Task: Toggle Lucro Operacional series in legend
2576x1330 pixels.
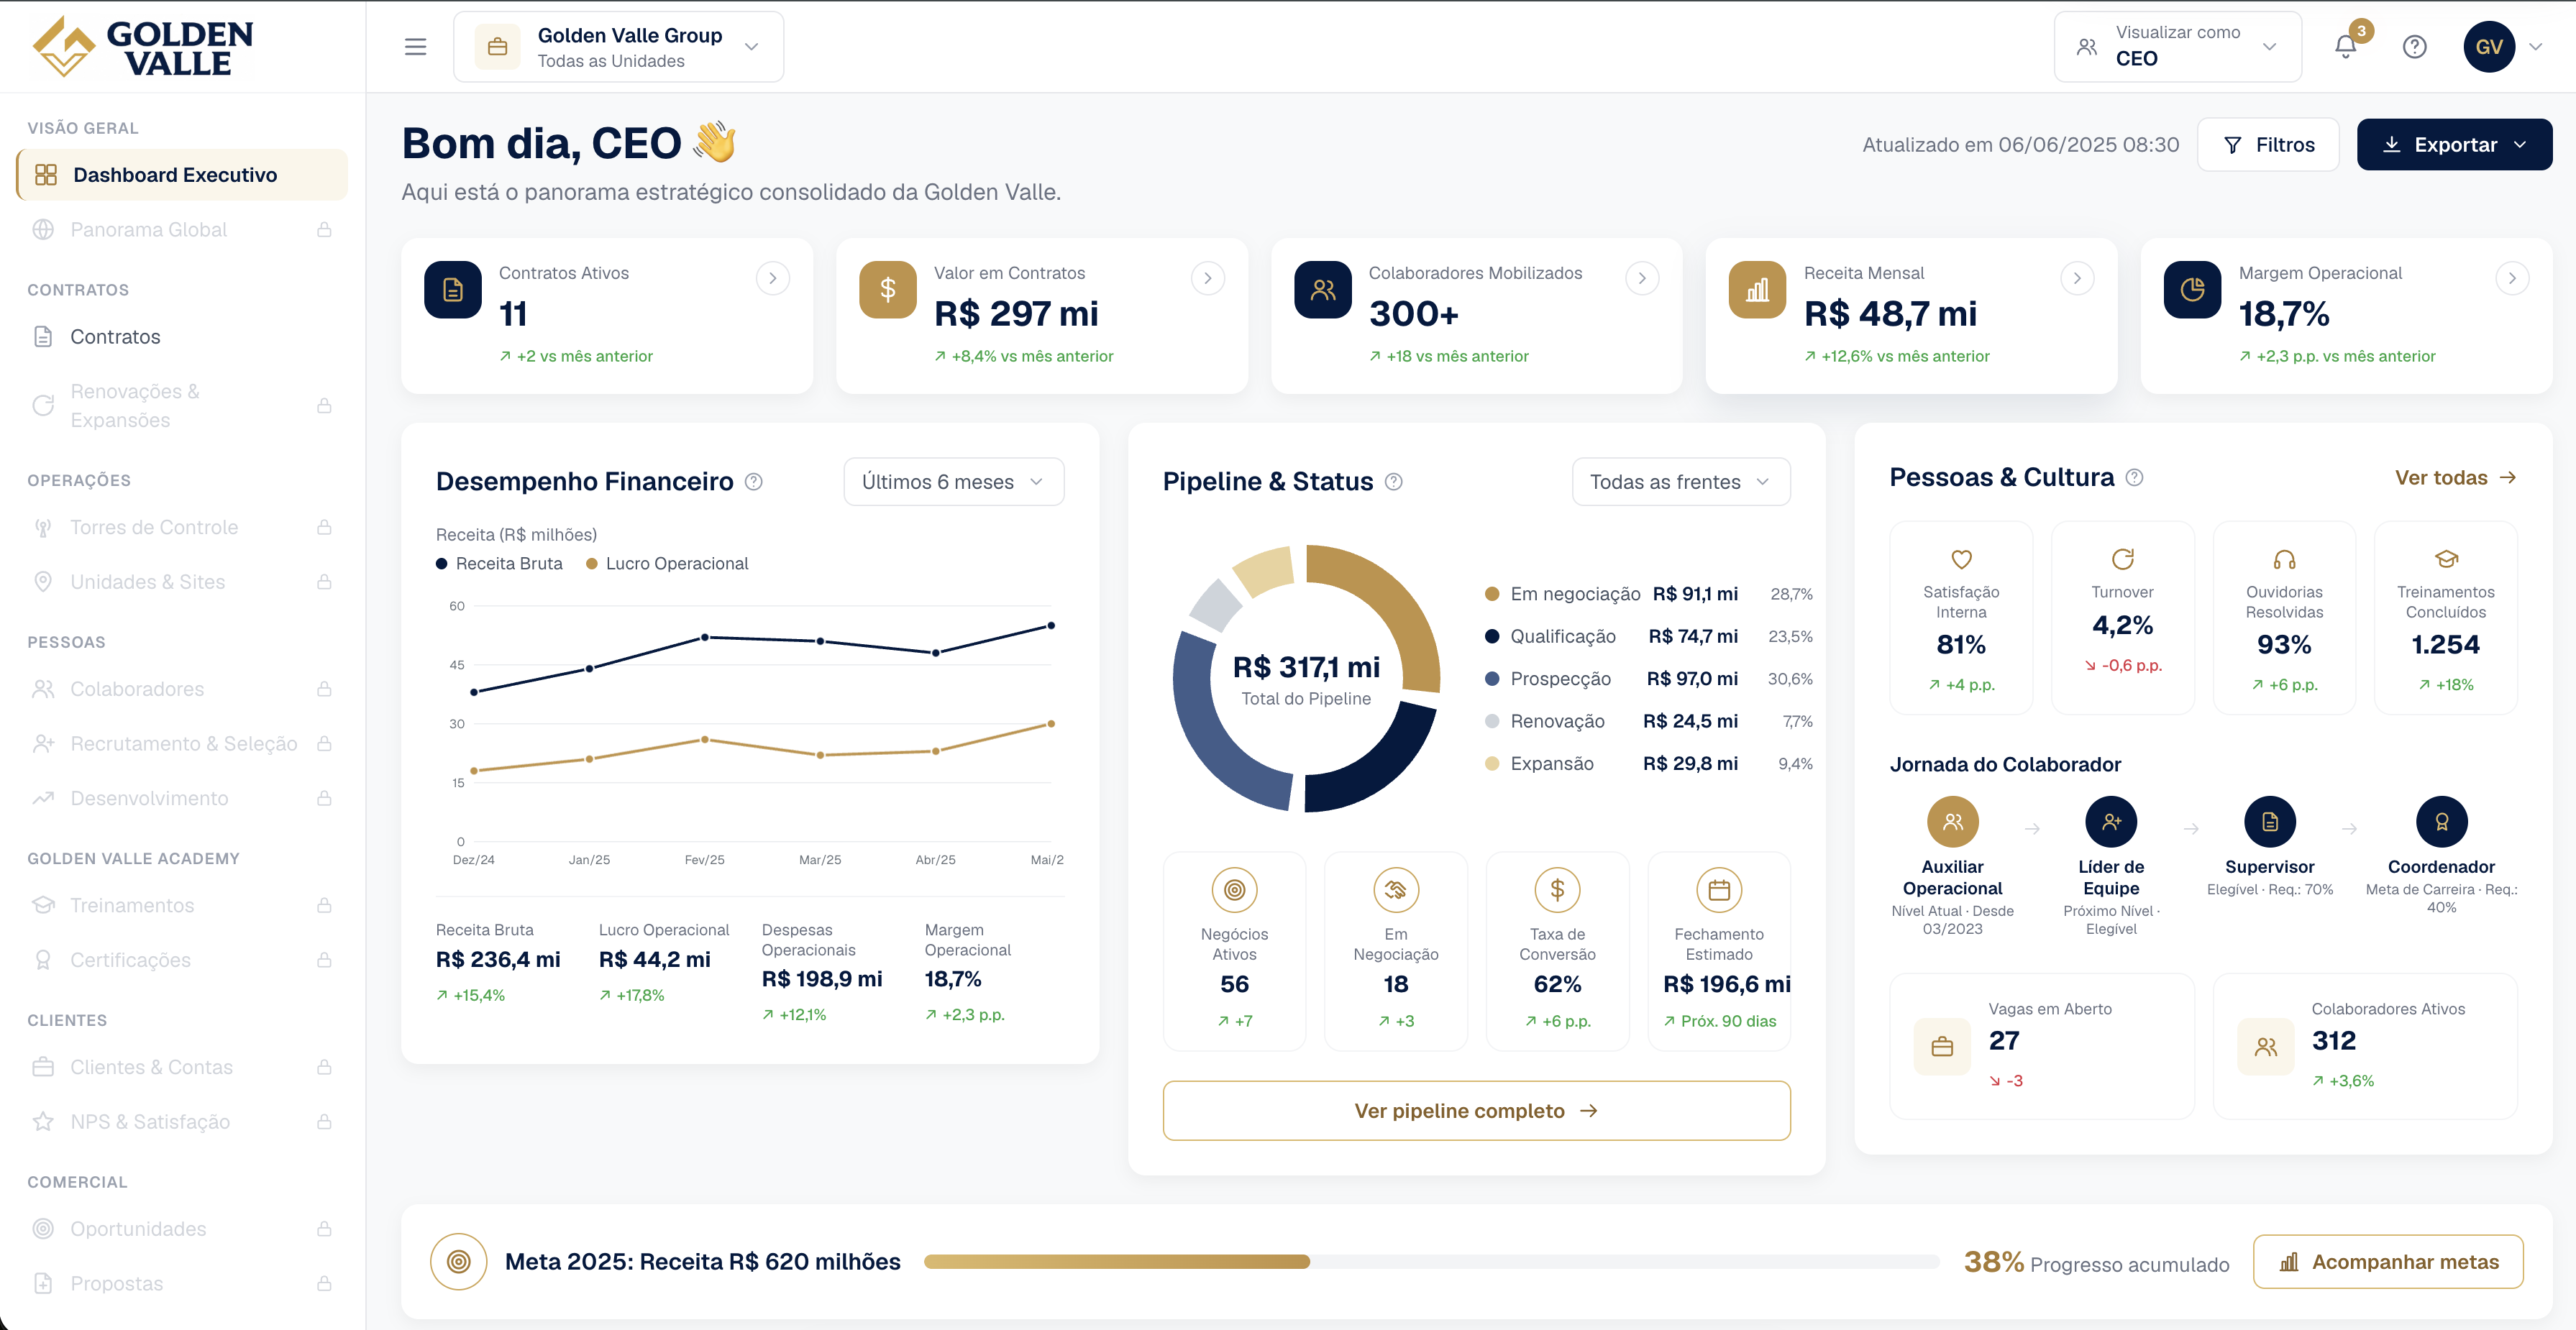Action: 667,564
